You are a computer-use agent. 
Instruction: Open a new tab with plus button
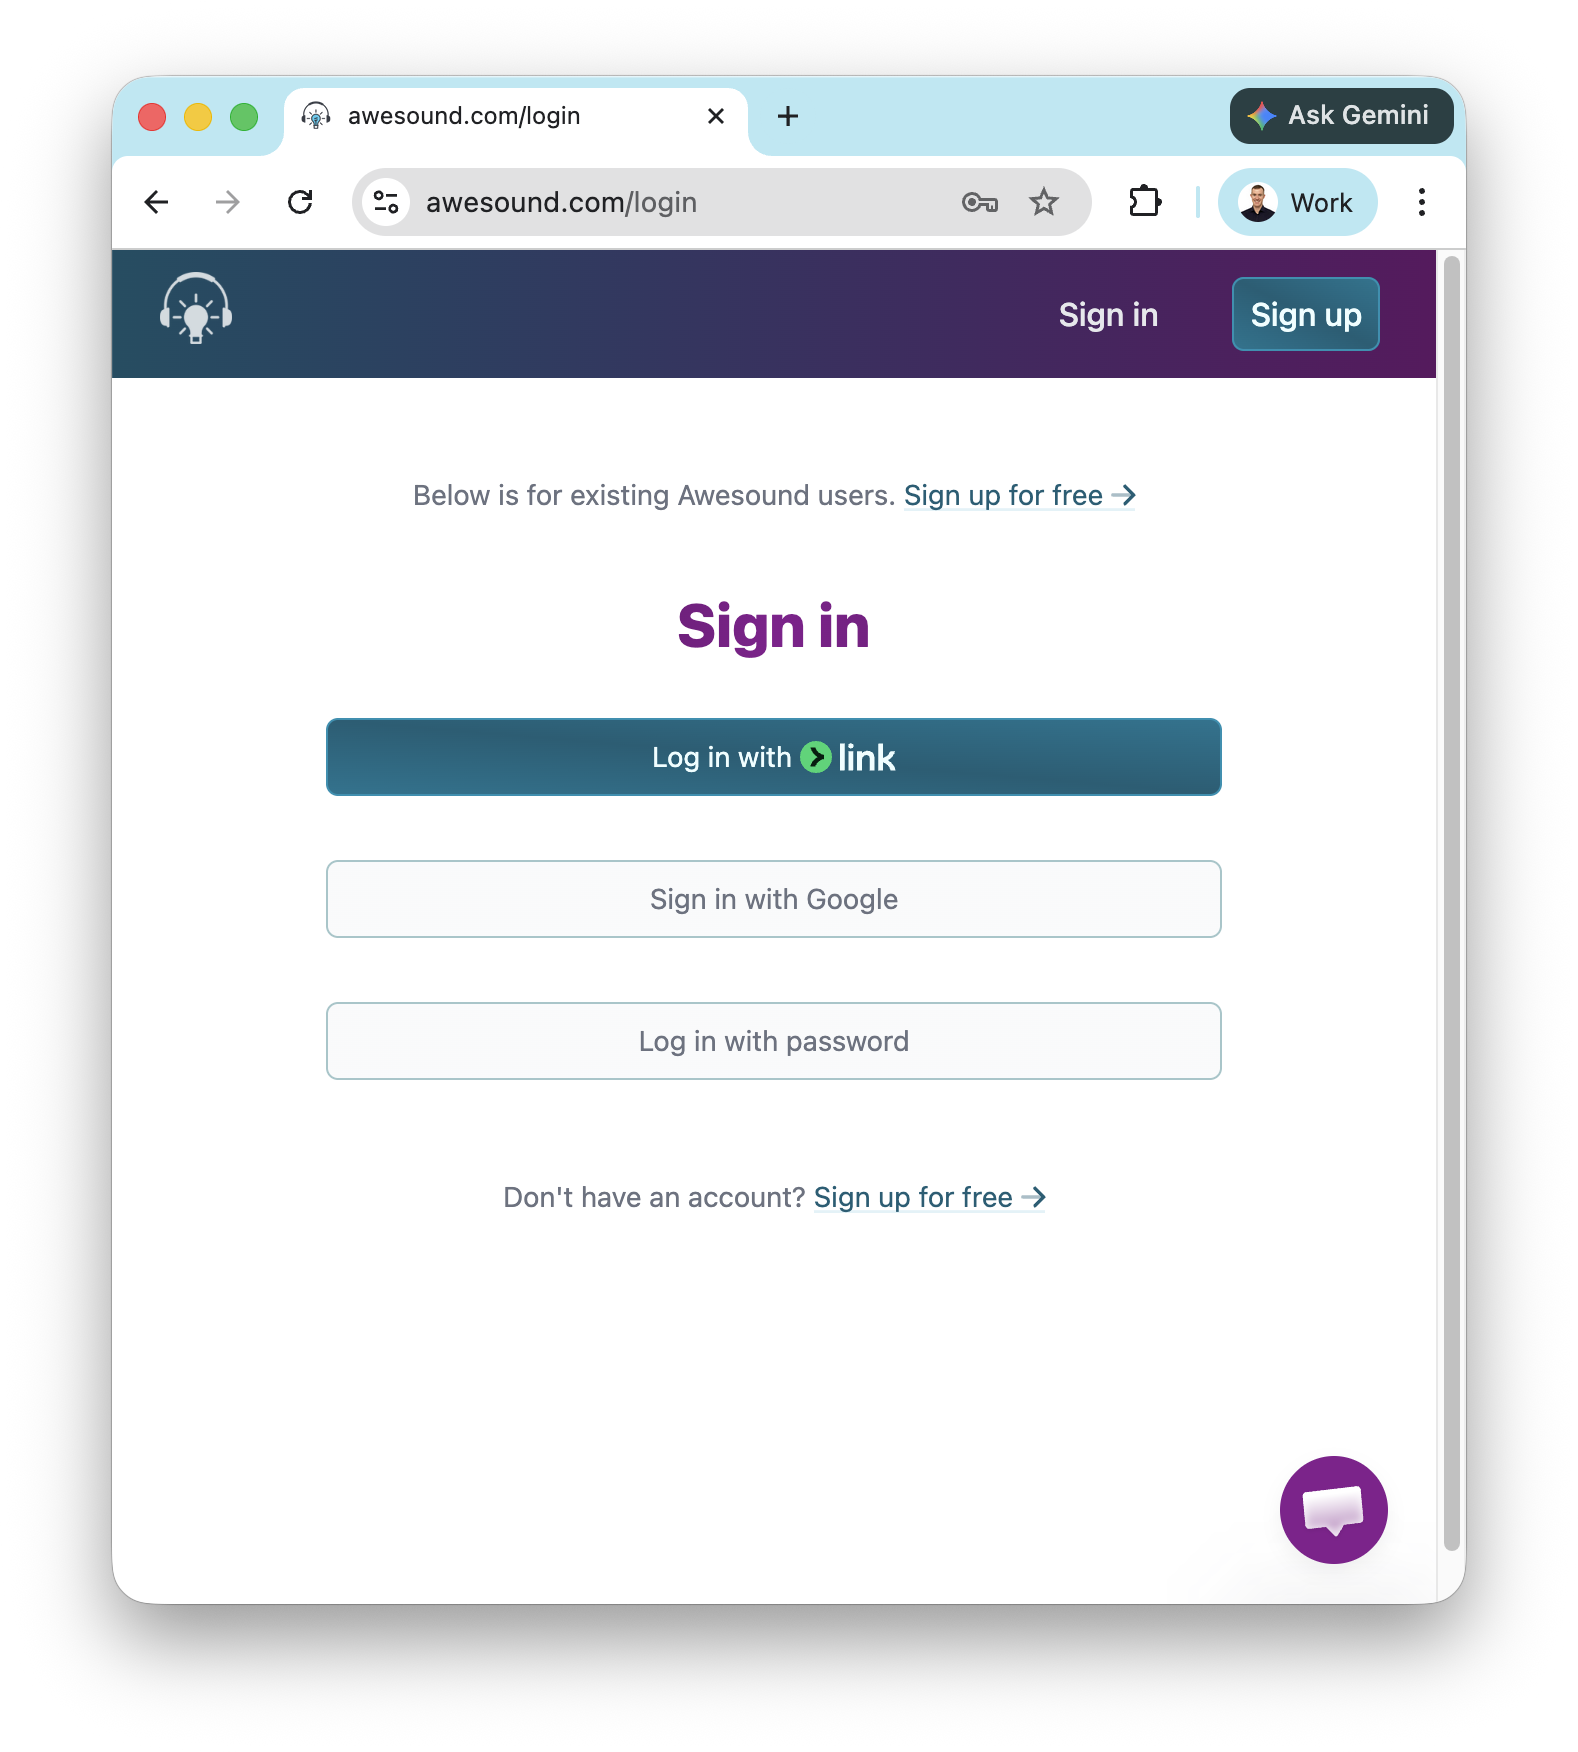click(x=788, y=116)
